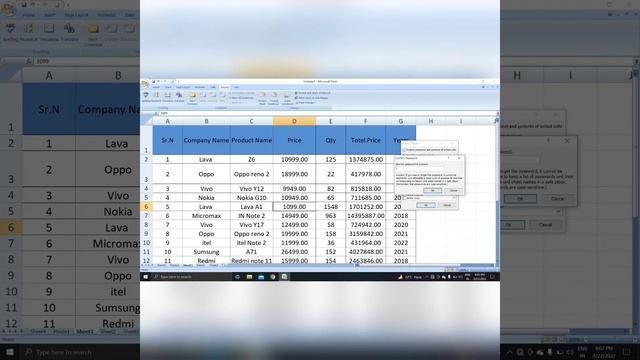Click the Protect Sheet icon
The height and width of the screenshot is (360, 640).
coord(262,98)
